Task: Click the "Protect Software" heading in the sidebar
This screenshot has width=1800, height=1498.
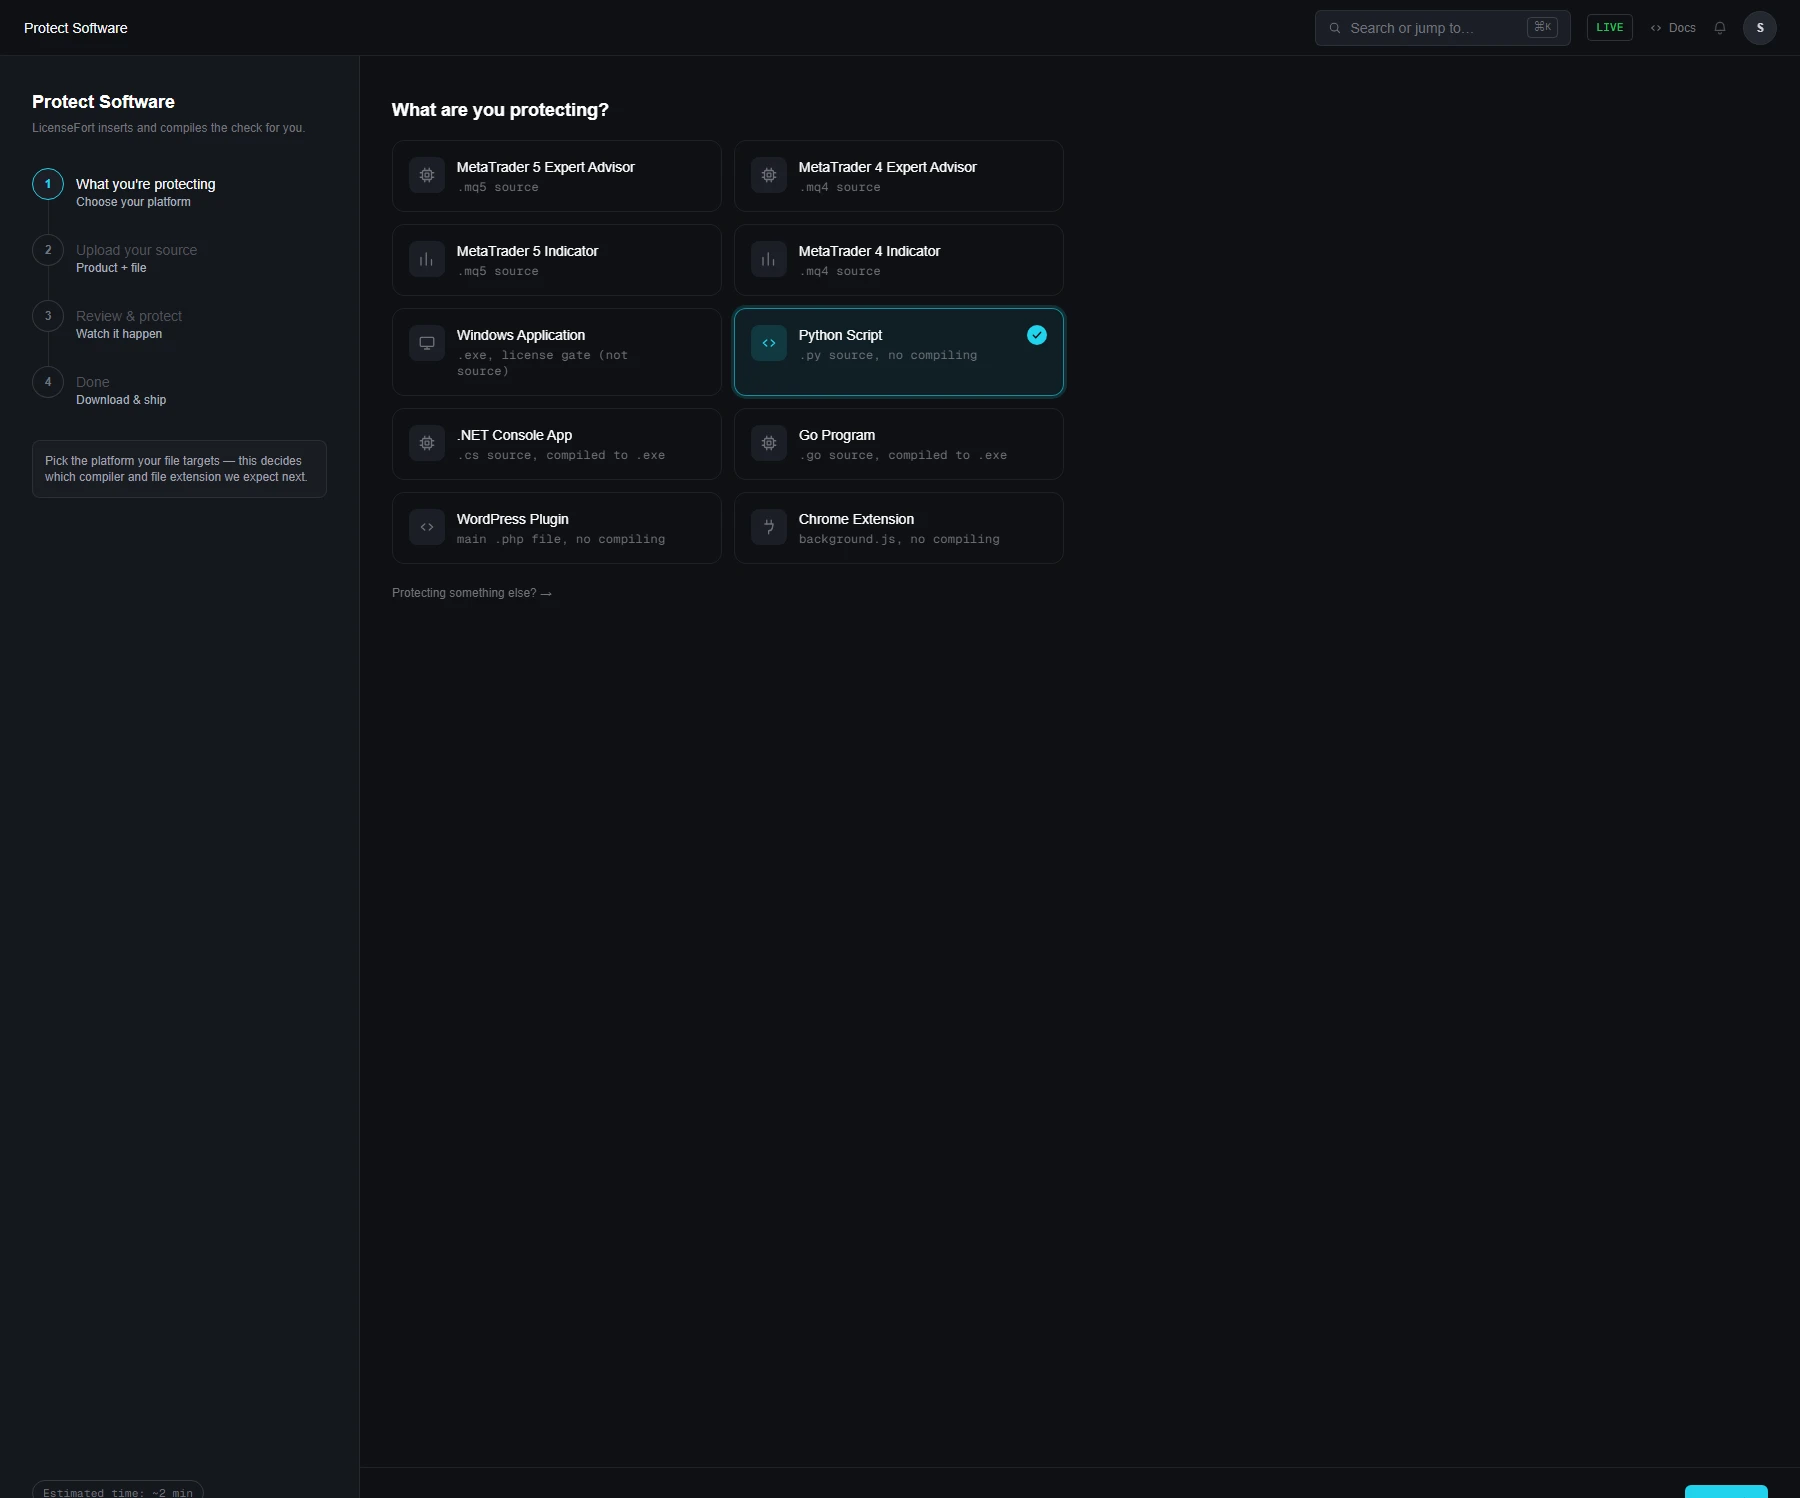Action: coord(103,102)
